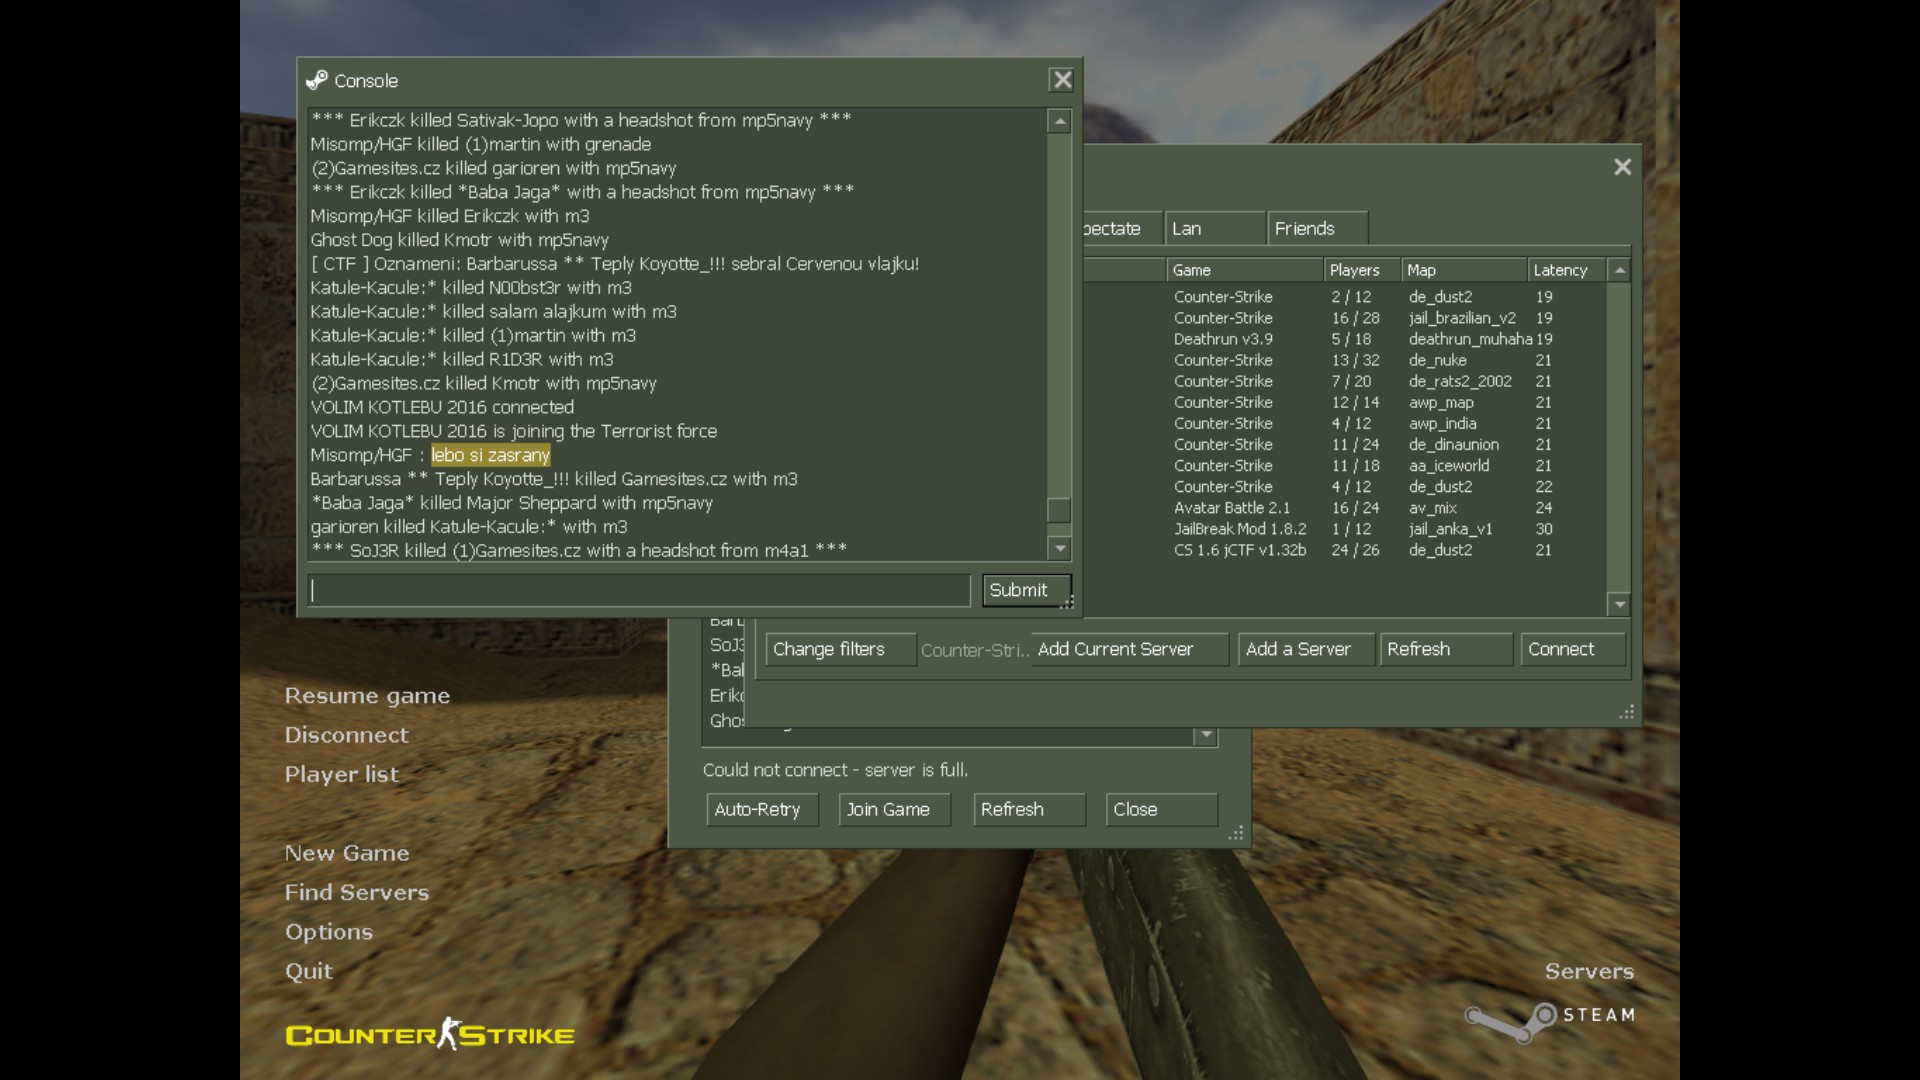Click the console command input field

tap(639, 590)
